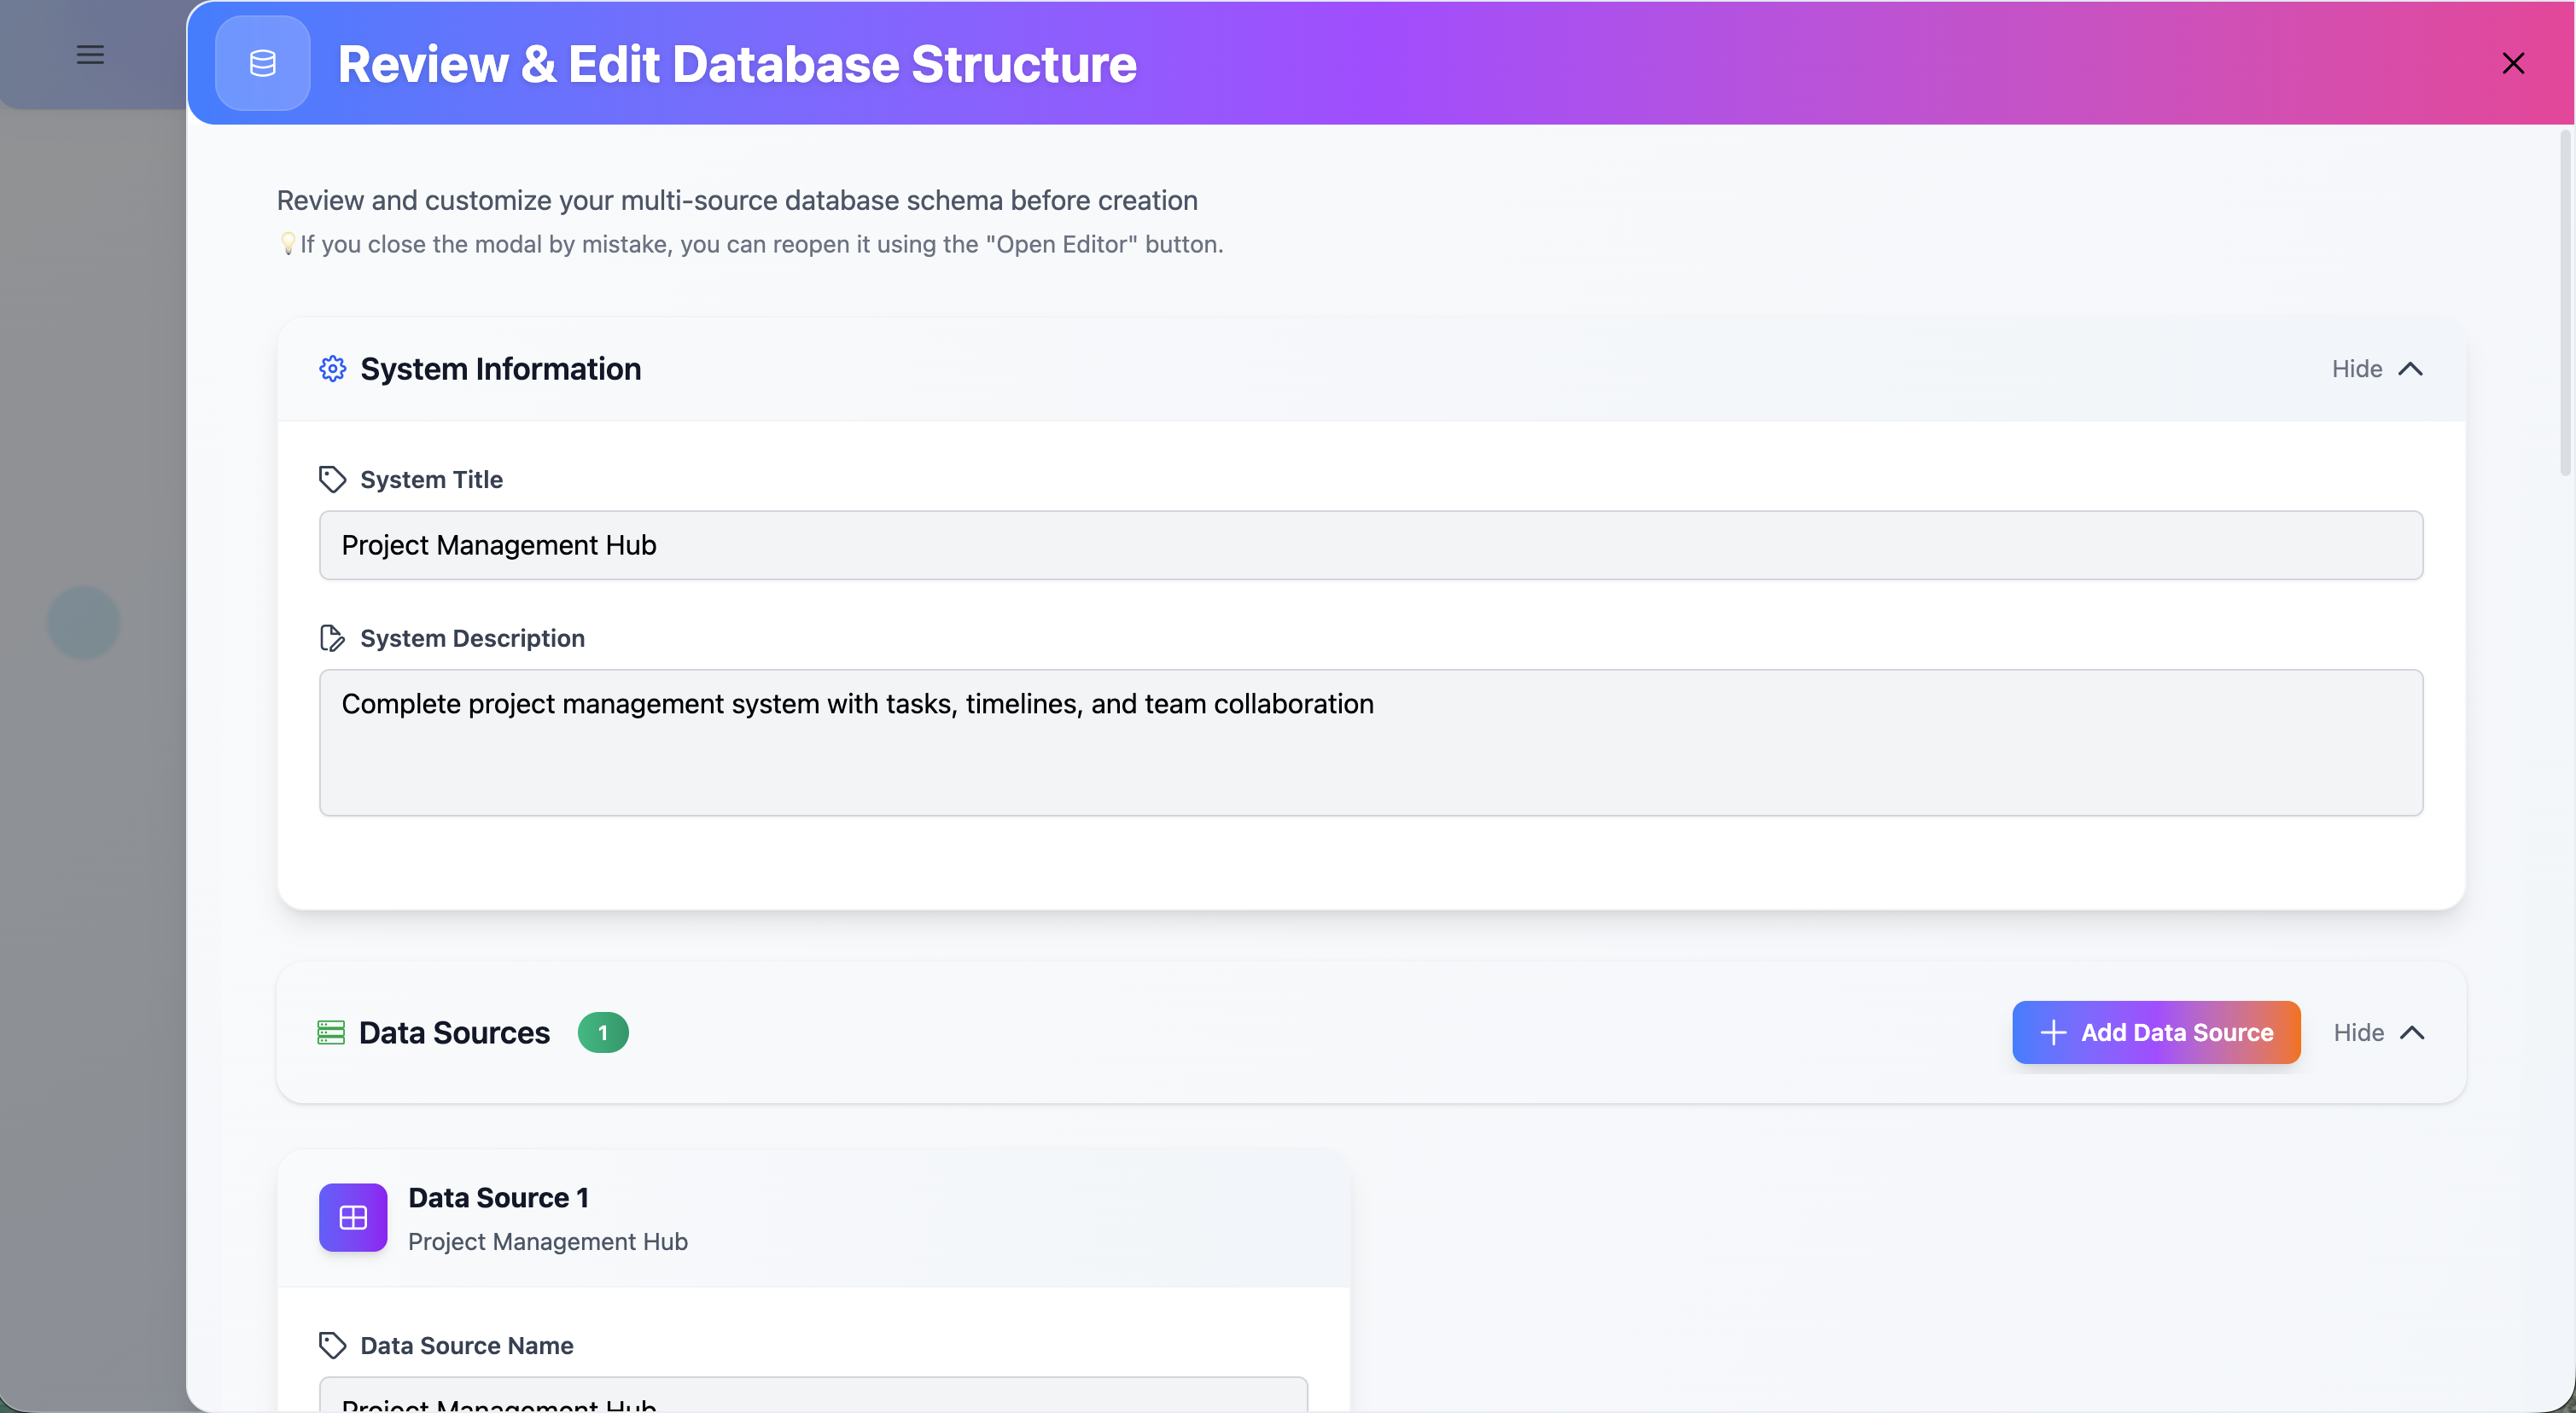This screenshot has height=1413, width=2576.
Task: Collapse the System Information section
Action: (2378, 368)
